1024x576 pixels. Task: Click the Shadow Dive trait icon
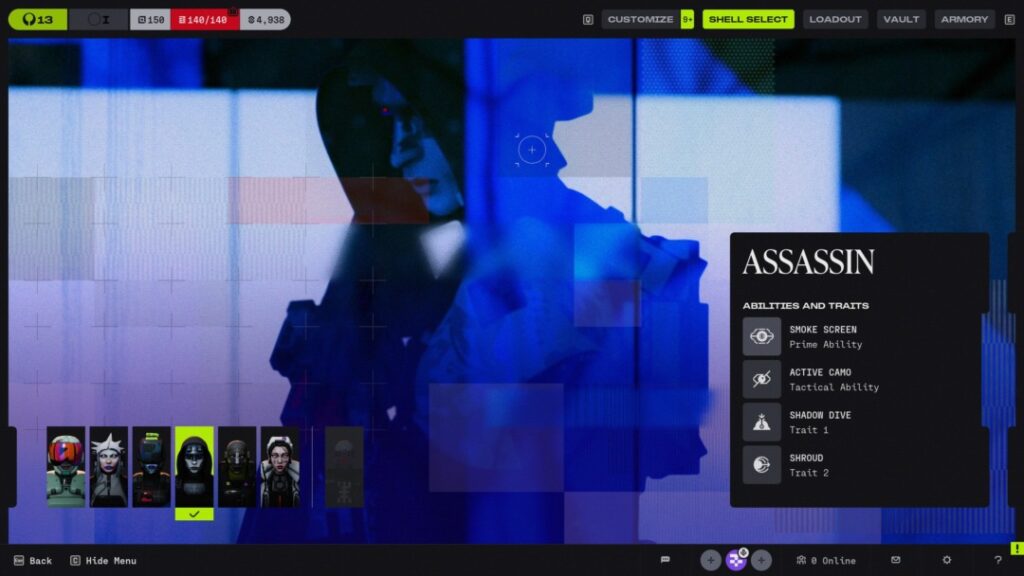tap(761, 423)
